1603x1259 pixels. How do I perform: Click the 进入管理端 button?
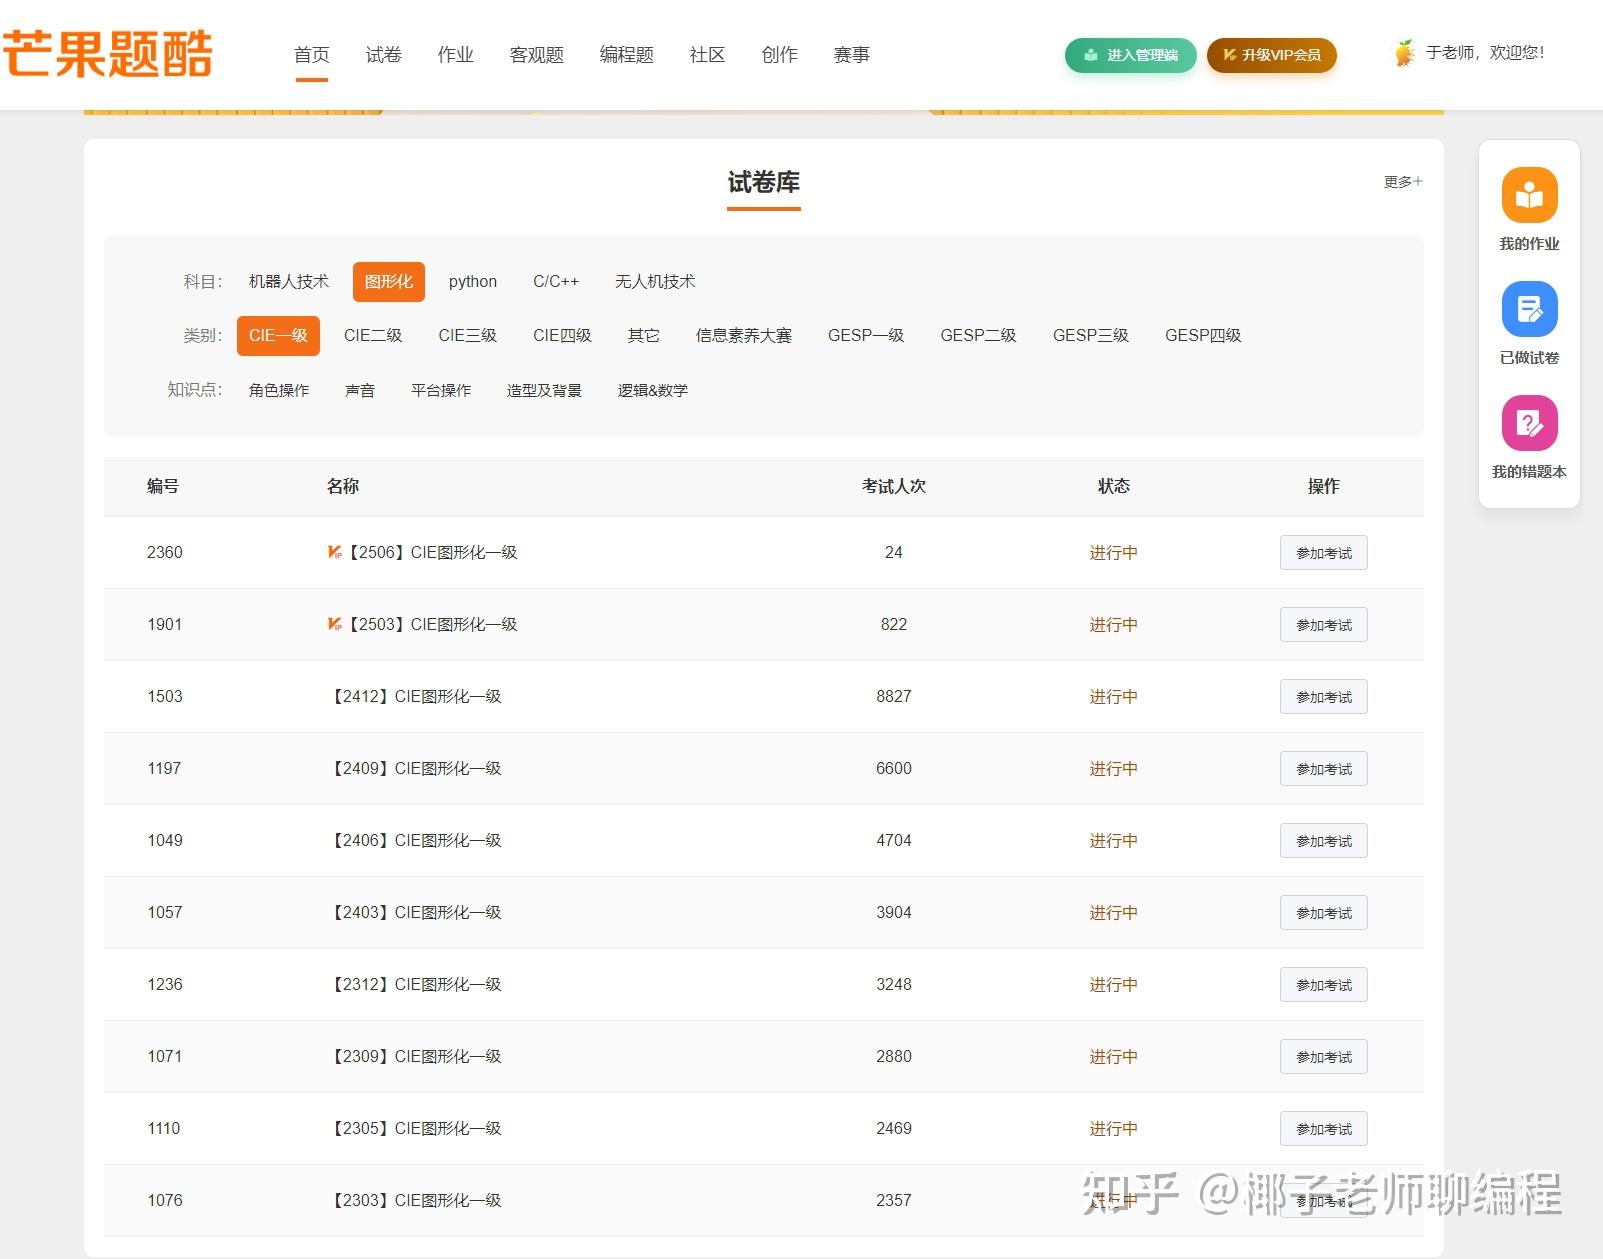point(1129,56)
